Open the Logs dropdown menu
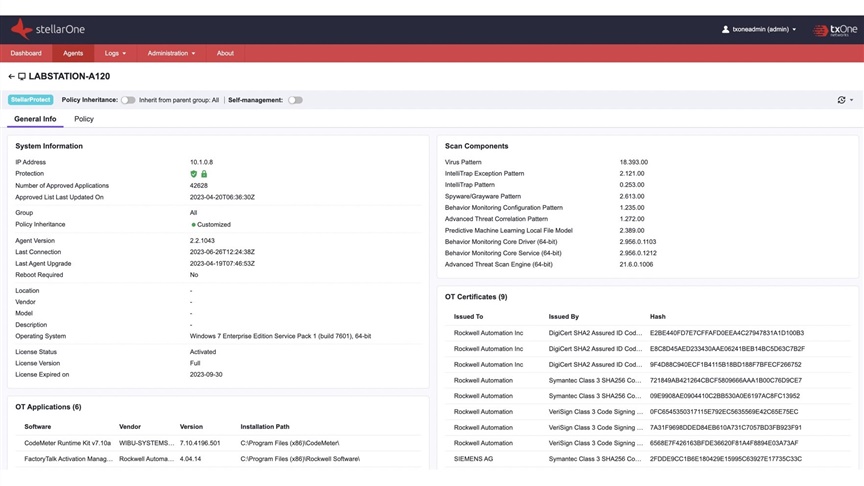This screenshot has width=864, height=486. click(115, 53)
